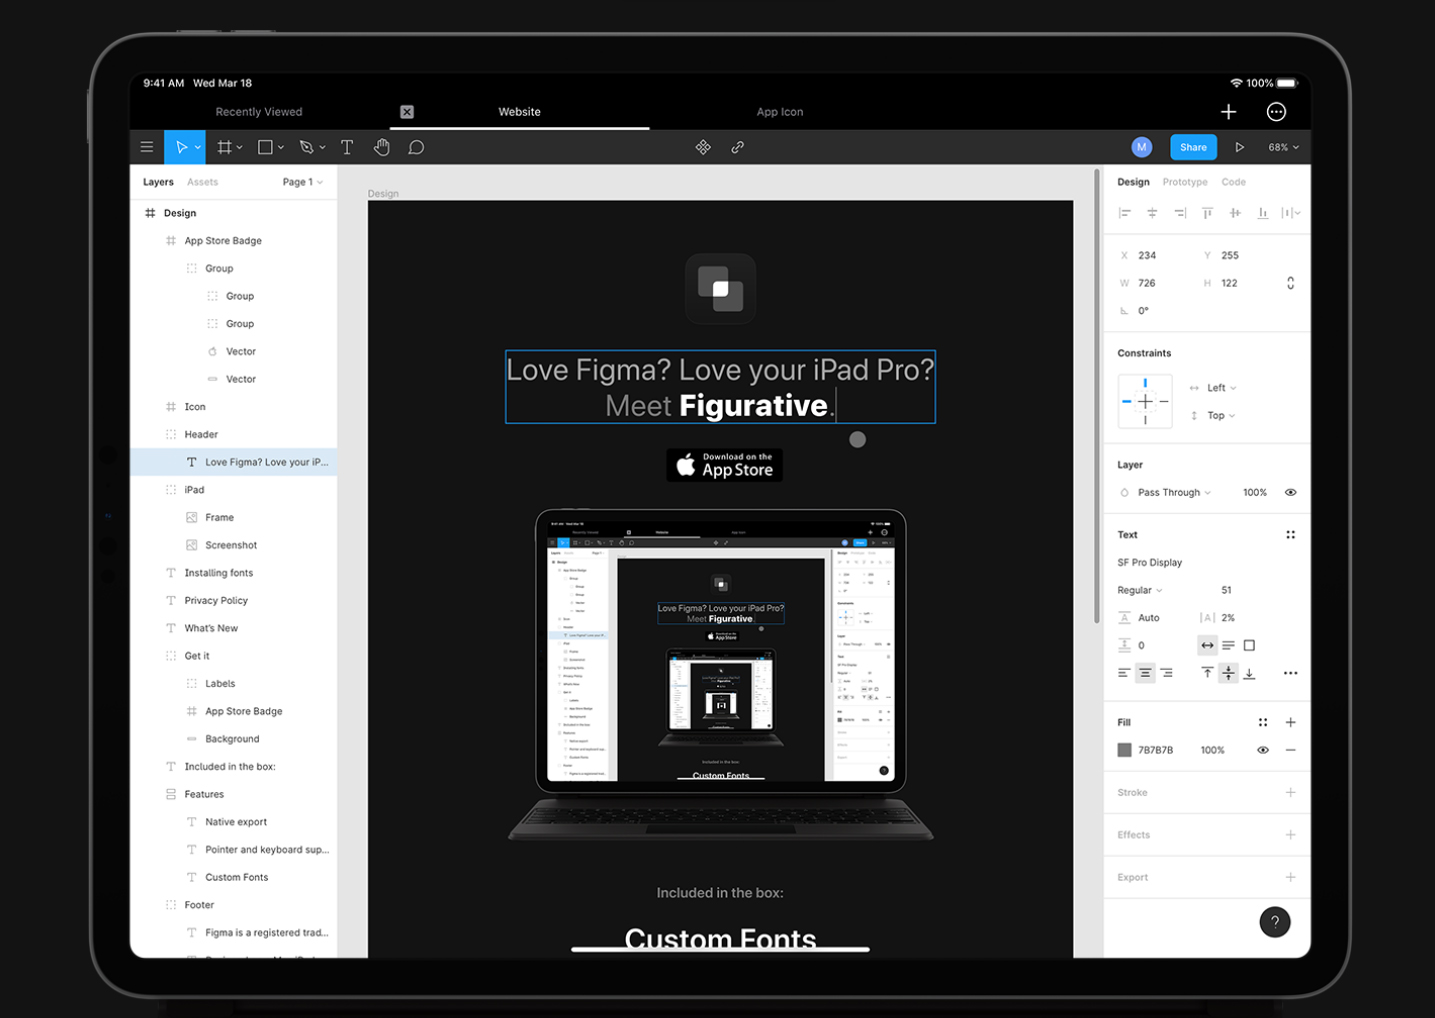This screenshot has height=1018, width=1435.
Task: Set text align left
Action: pos(1124,673)
